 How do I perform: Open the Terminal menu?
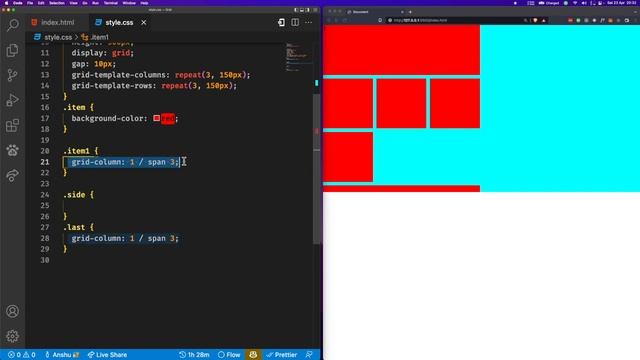[111, 3]
